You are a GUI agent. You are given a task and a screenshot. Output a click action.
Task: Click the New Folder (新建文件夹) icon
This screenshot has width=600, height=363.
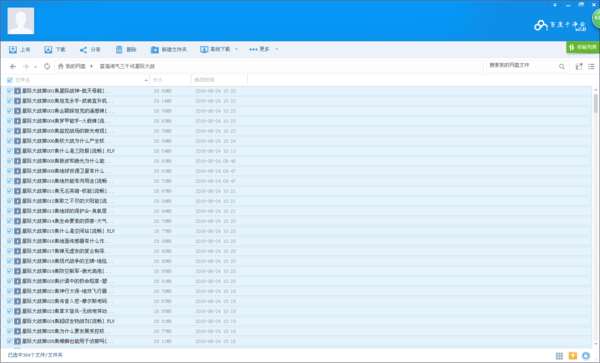pos(155,49)
